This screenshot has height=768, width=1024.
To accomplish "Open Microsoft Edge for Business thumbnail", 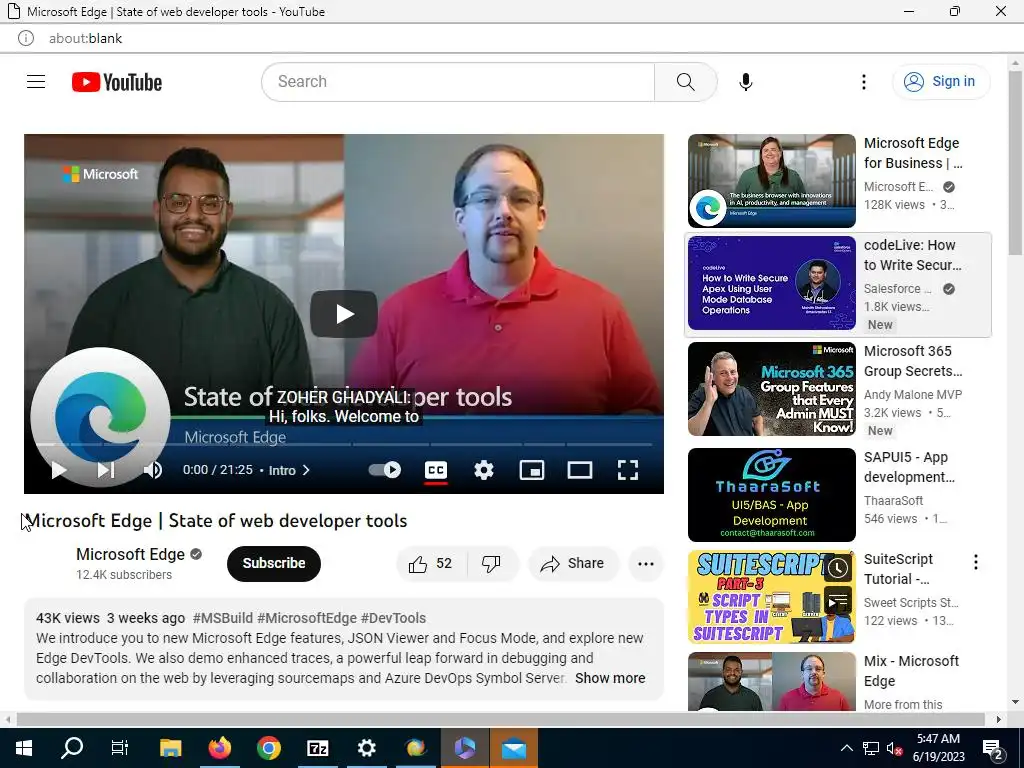I will pos(771,181).
